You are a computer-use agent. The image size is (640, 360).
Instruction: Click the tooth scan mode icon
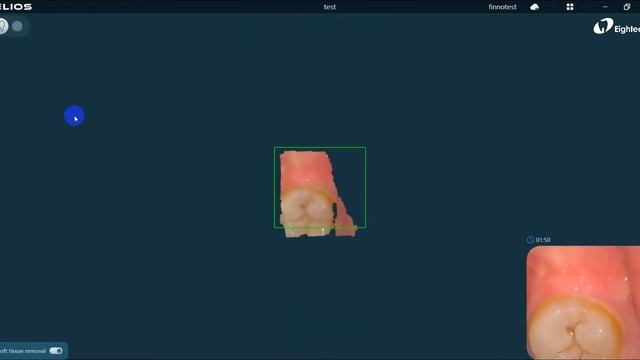[x=3, y=26]
